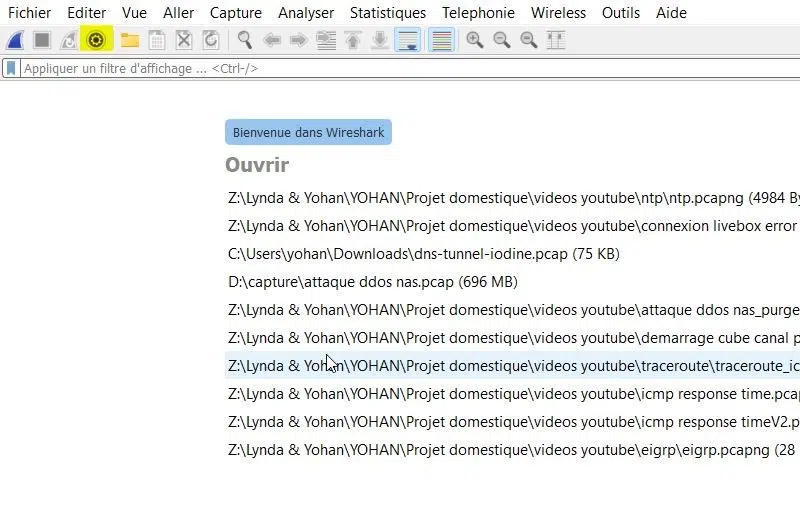Open recent file ntp.pcapng
This screenshot has height=514, width=800.
tap(512, 198)
